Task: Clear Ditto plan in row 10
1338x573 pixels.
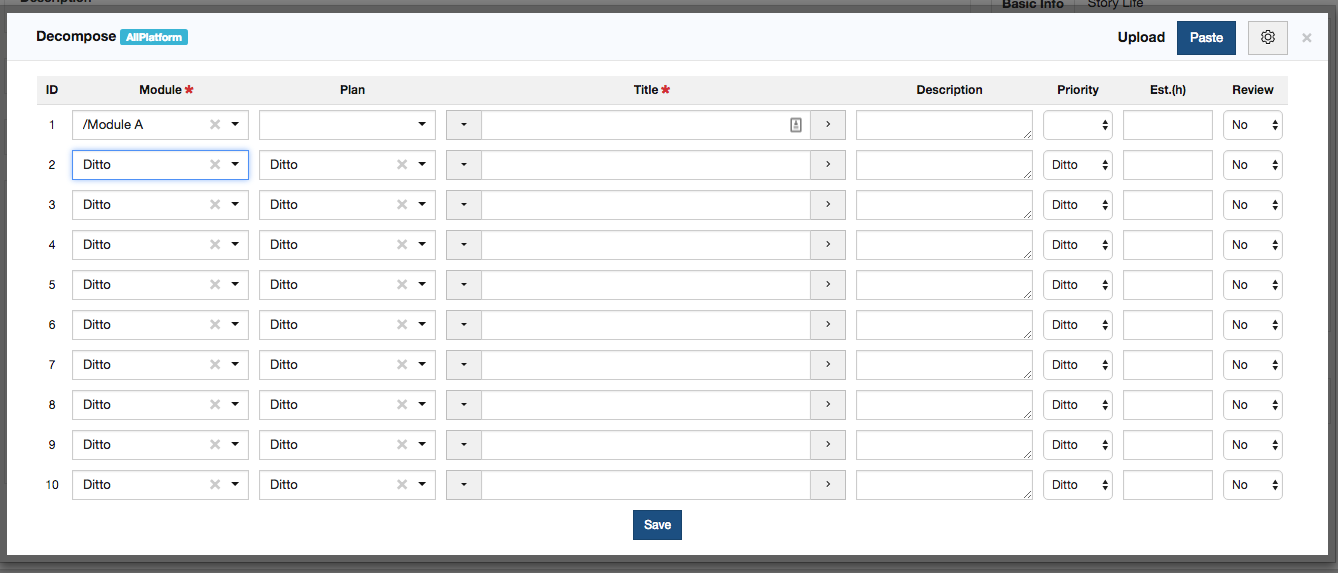Action: (x=402, y=485)
